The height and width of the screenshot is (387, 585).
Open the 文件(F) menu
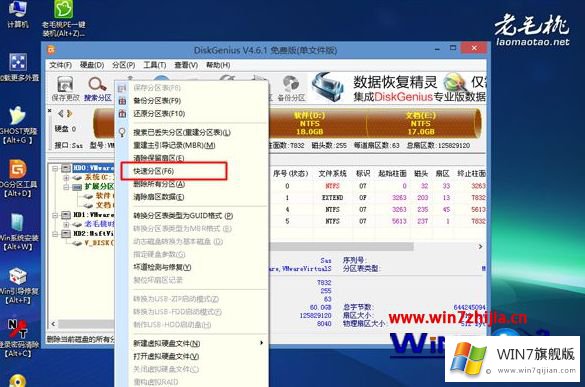tap(60, 65)
